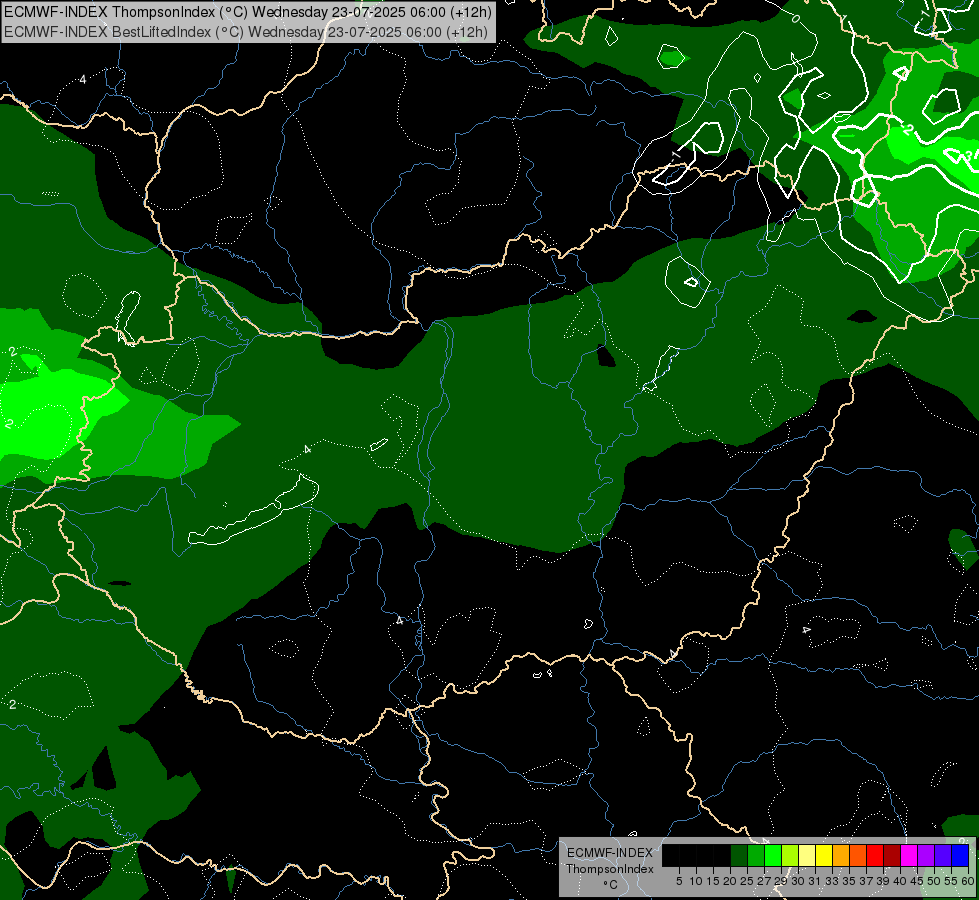
Task: Click the legend tick label 30
Action: coord(799,881)
